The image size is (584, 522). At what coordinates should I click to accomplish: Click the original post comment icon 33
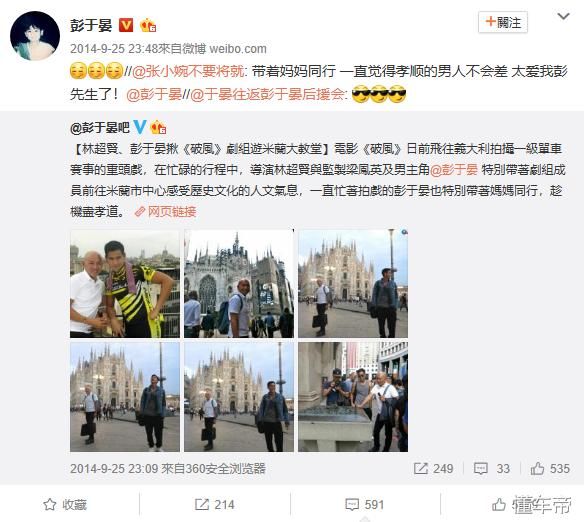click(492, 468)
